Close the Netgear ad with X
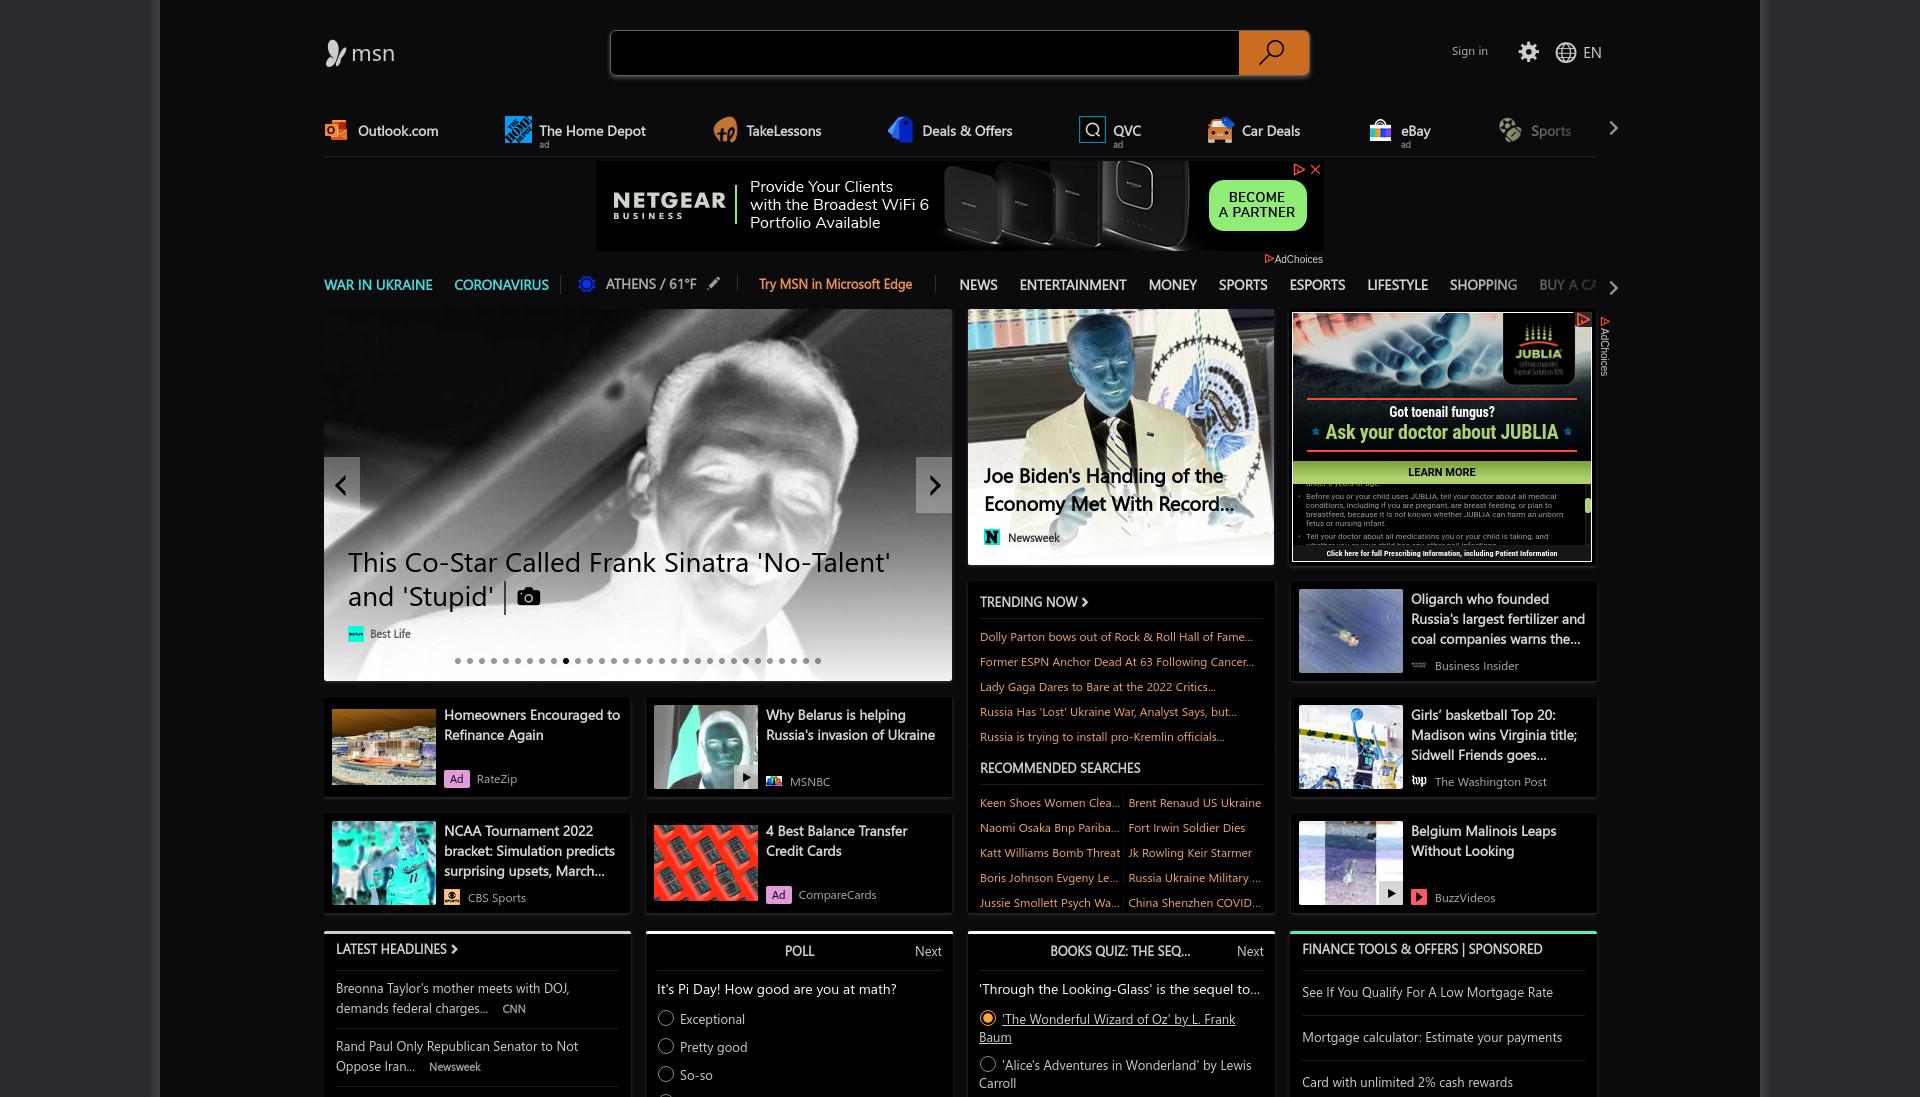The image size is (1920, 1097). tap(1316, 170)
